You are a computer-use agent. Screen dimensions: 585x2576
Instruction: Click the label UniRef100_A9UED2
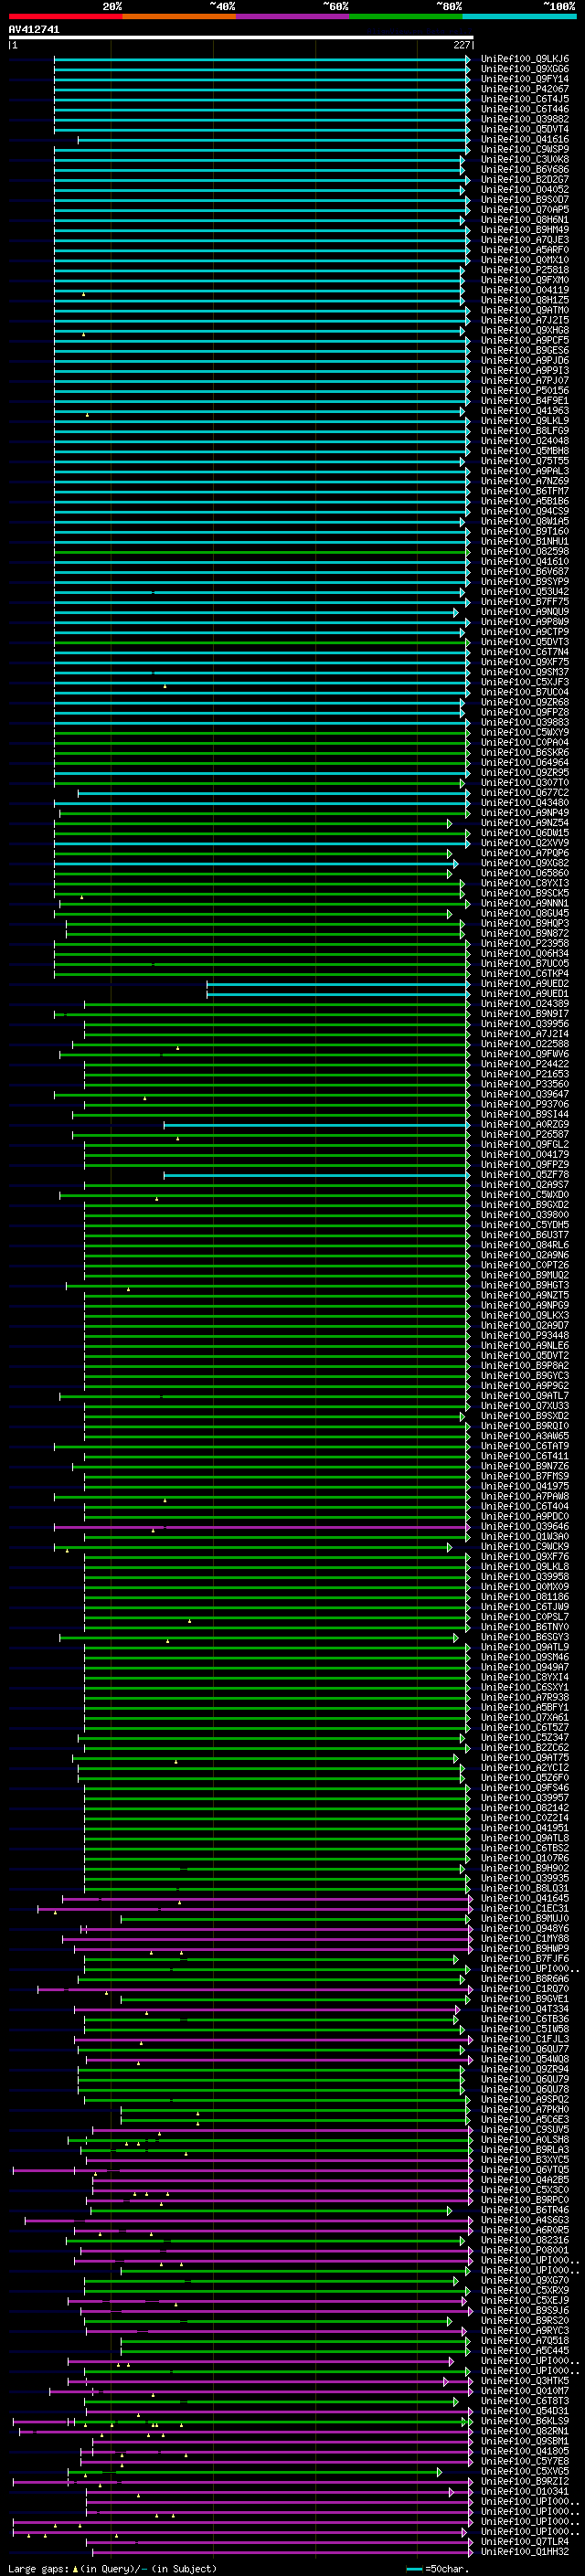[x=524, y=983]
